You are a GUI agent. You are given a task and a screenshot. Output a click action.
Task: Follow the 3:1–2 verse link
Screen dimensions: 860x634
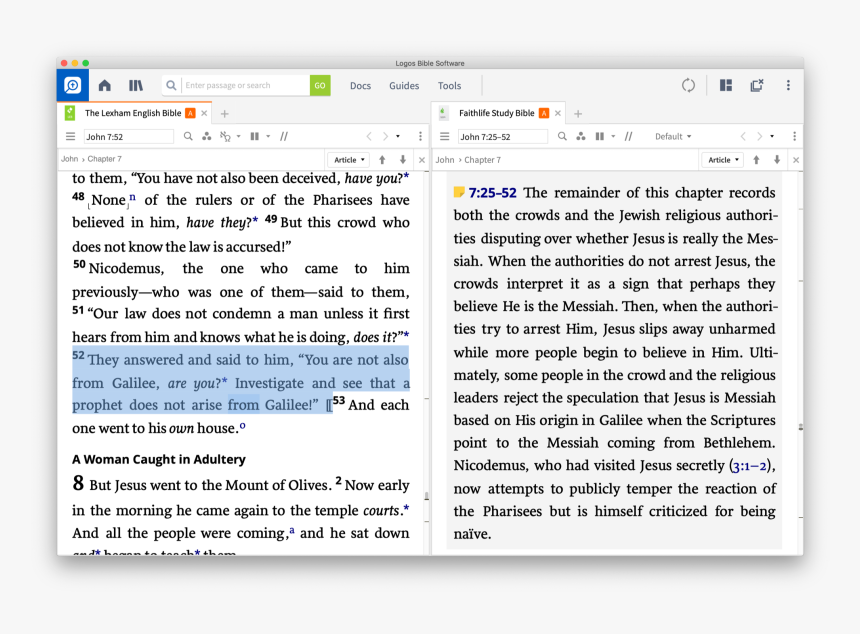coord(750,466)
